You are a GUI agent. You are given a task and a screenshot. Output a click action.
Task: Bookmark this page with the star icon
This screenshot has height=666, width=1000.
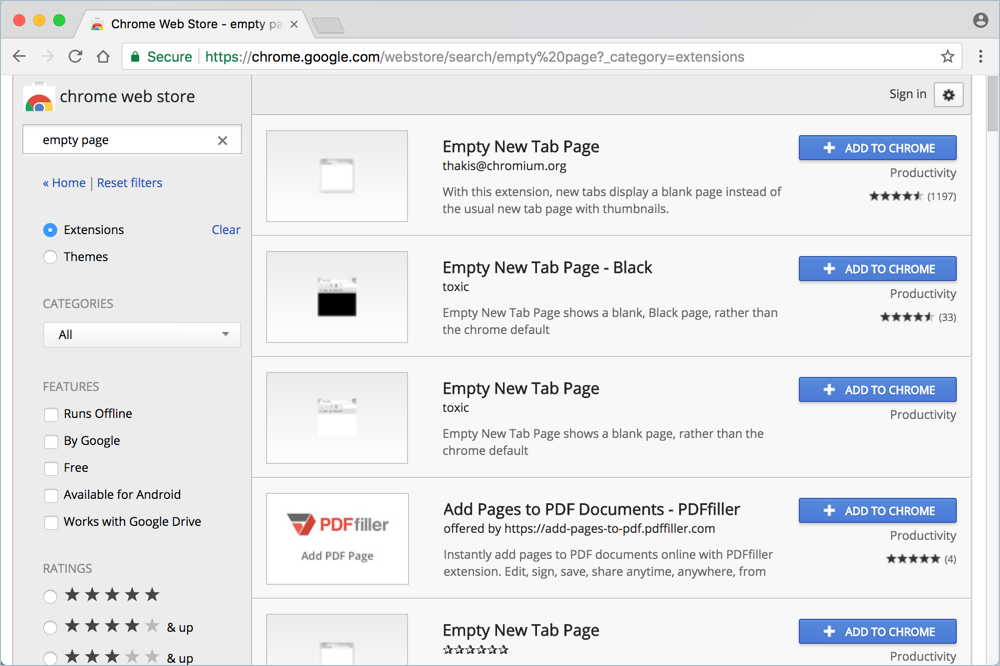point(947,57)
